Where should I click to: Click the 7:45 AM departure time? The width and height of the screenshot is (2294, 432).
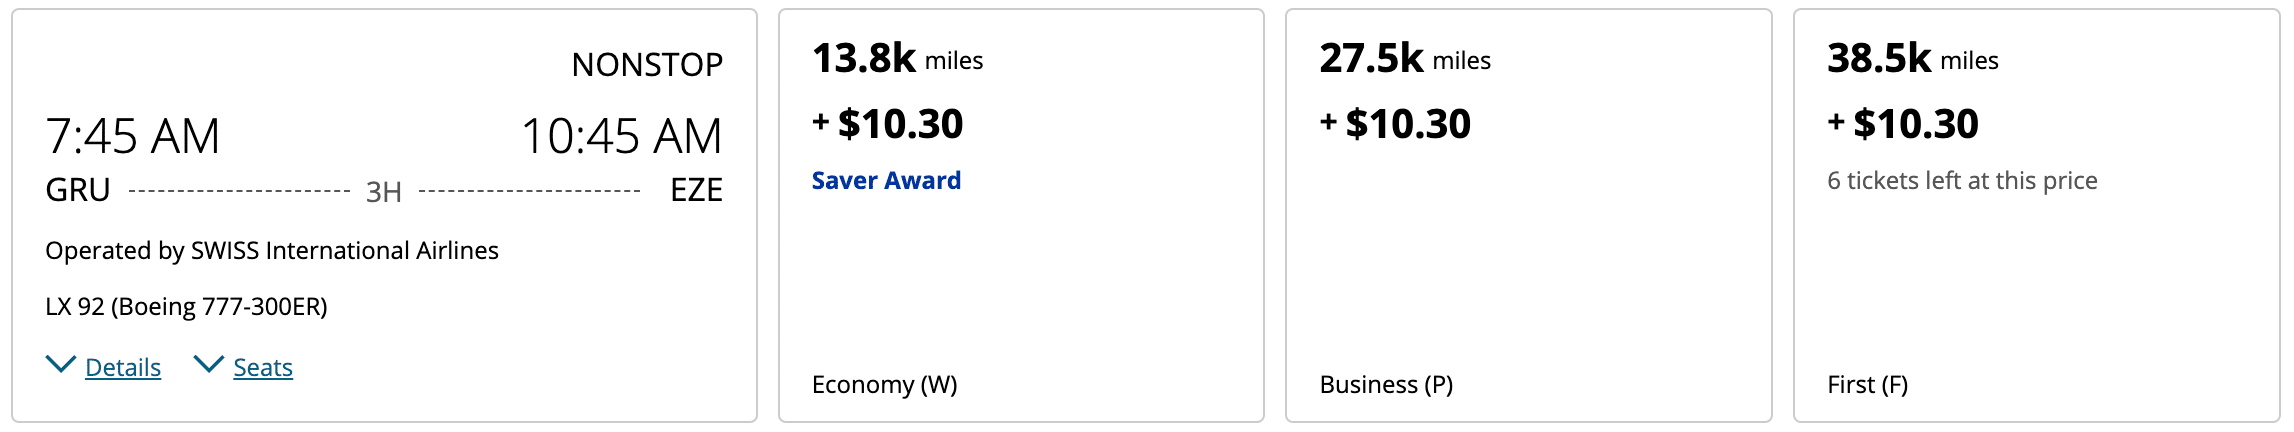pos(133,136)
